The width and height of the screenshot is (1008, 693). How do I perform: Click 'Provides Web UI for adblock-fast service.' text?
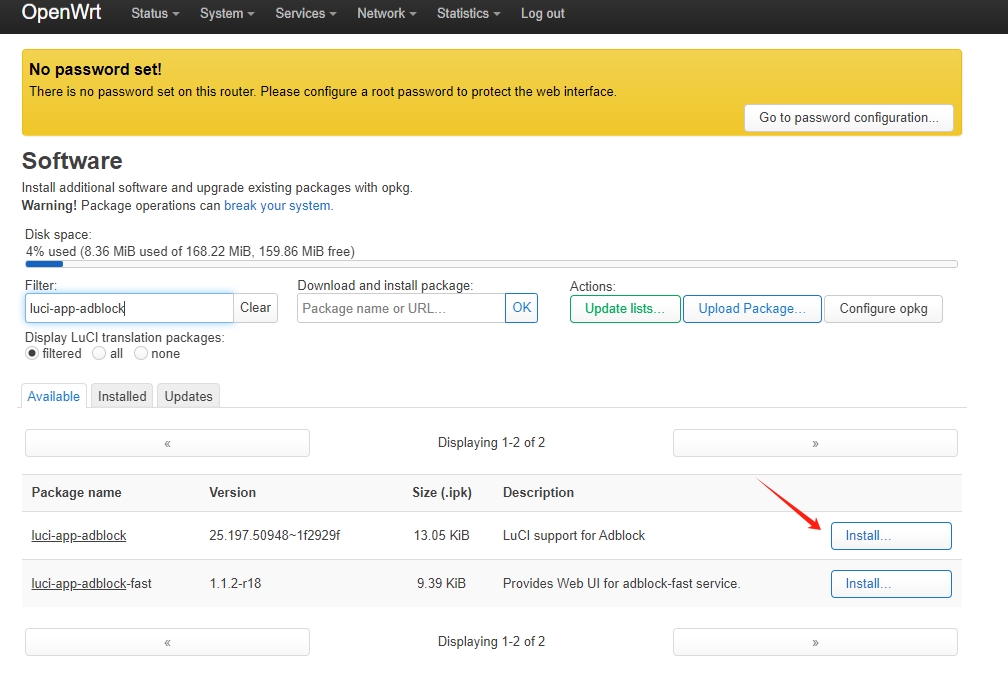(x=622, y=584)
